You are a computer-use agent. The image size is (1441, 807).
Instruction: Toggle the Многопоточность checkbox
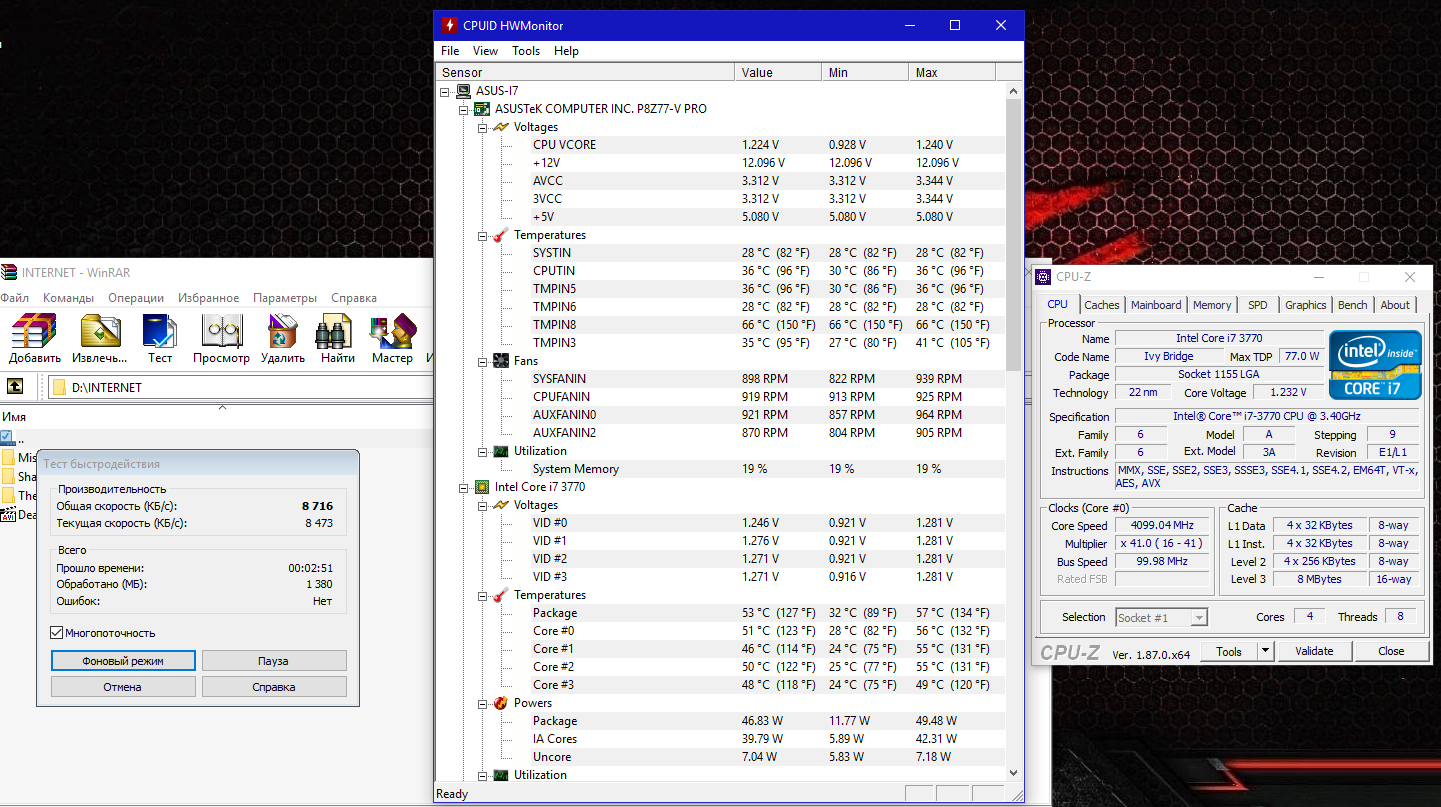(57, 633)
